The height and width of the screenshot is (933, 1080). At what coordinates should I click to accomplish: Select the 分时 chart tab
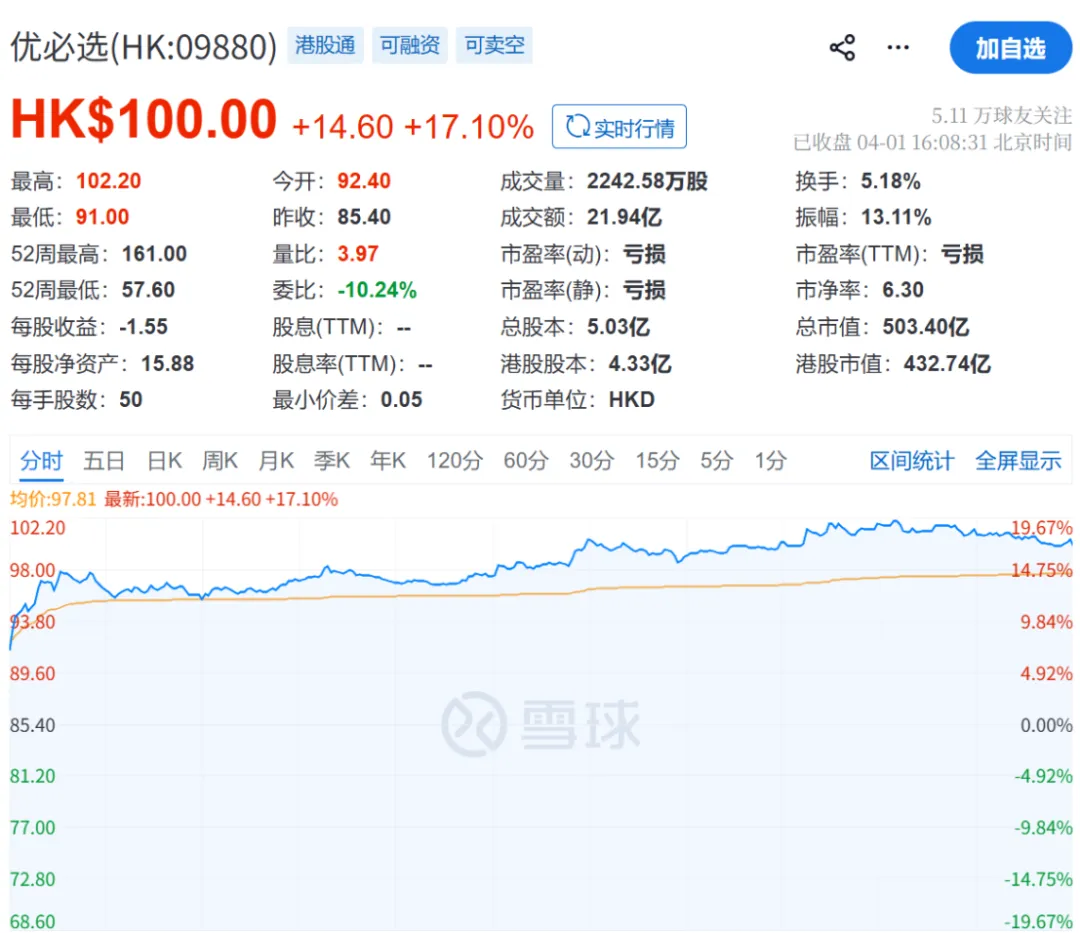coord(41,460)
